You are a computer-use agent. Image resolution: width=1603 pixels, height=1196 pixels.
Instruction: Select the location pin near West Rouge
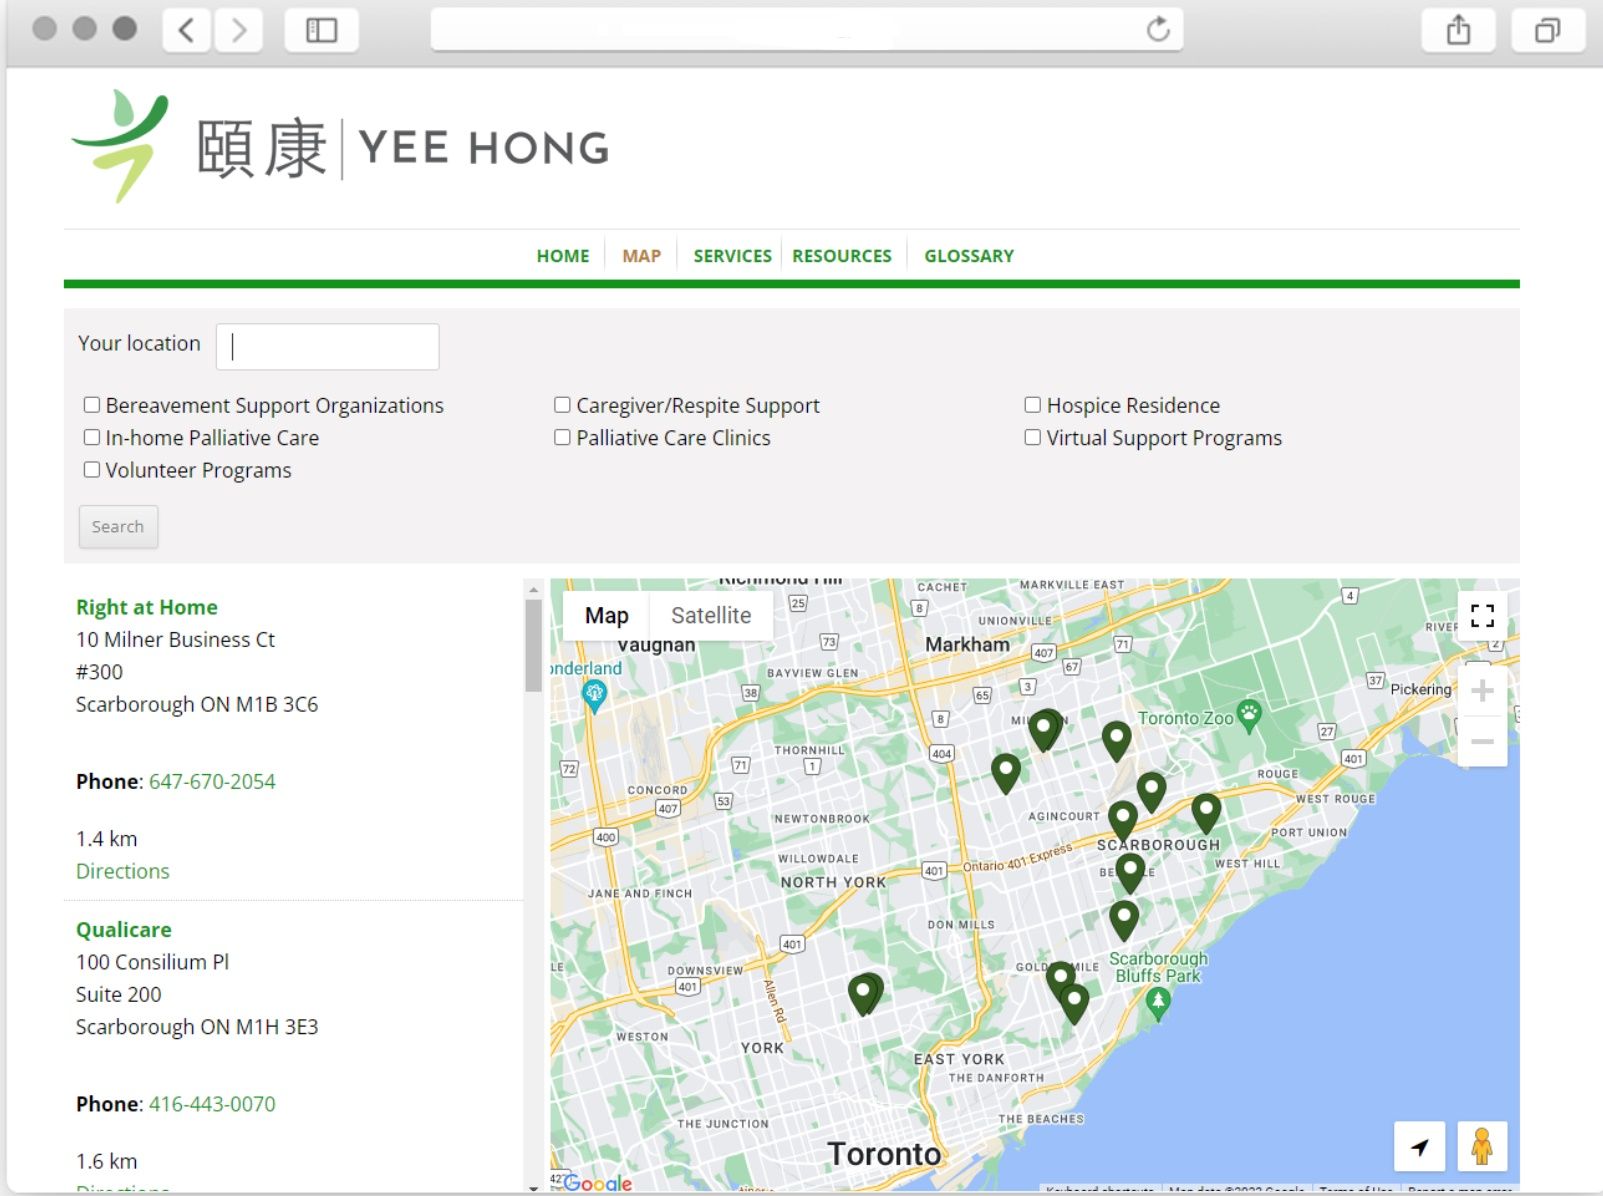click(x=1206, y=812)
